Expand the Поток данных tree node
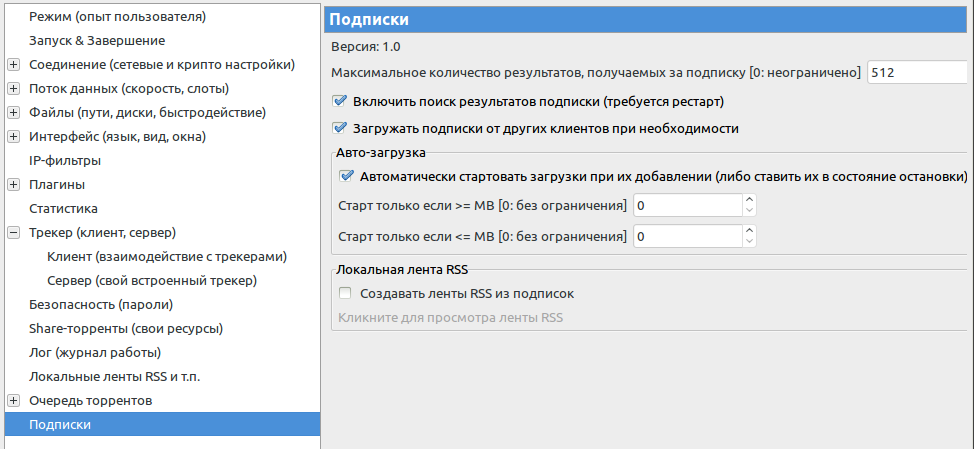The image size is (974, 449). point(14,89)
